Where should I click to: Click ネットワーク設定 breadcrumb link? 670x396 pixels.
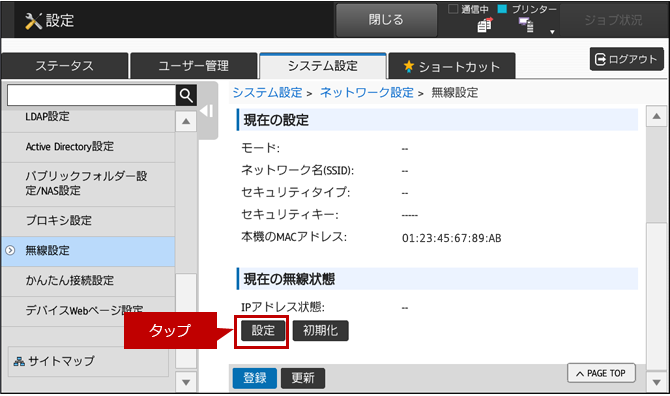(367, 92)
